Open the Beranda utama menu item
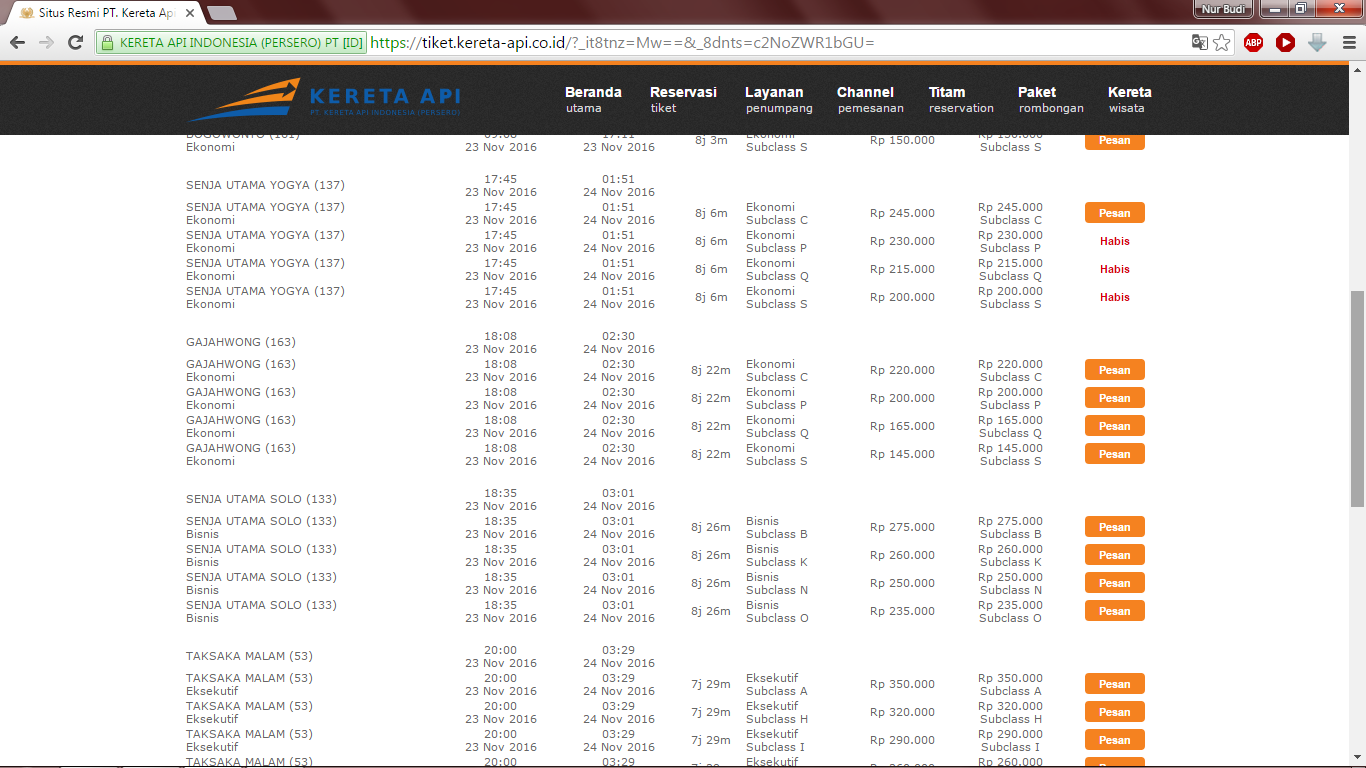Screen dimensions: 1366x768 point(592,99)
